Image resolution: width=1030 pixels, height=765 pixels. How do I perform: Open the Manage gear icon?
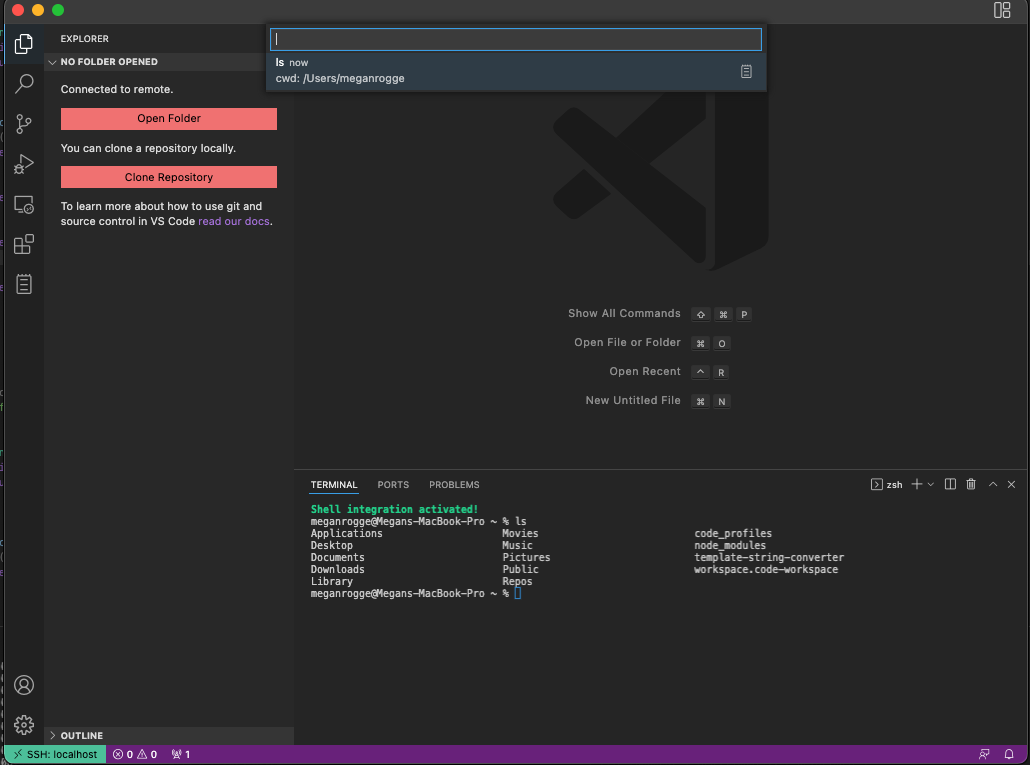(x=24, y=725)
